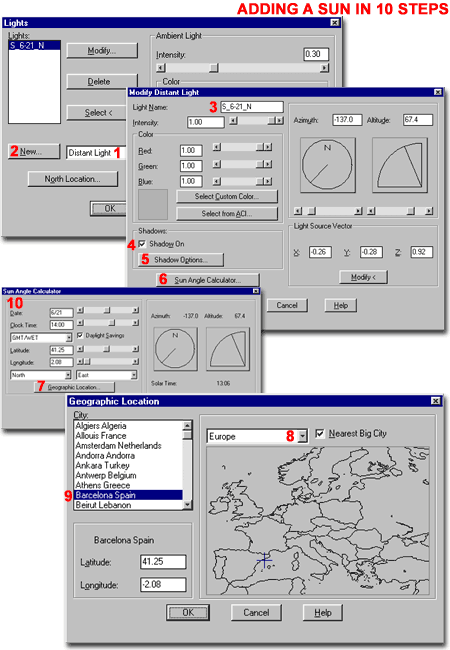
Task: Click city list scrollbar up arrow
Action: (x=187, y=425)
